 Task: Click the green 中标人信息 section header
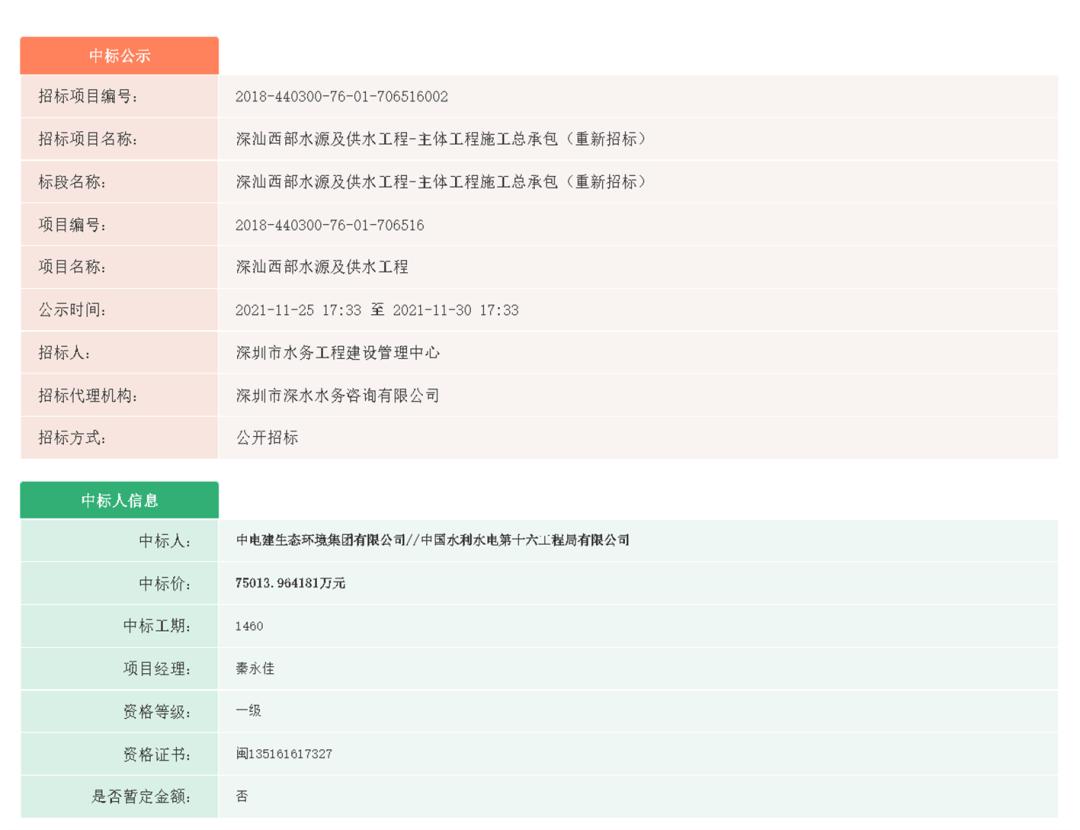click(119, 500)
